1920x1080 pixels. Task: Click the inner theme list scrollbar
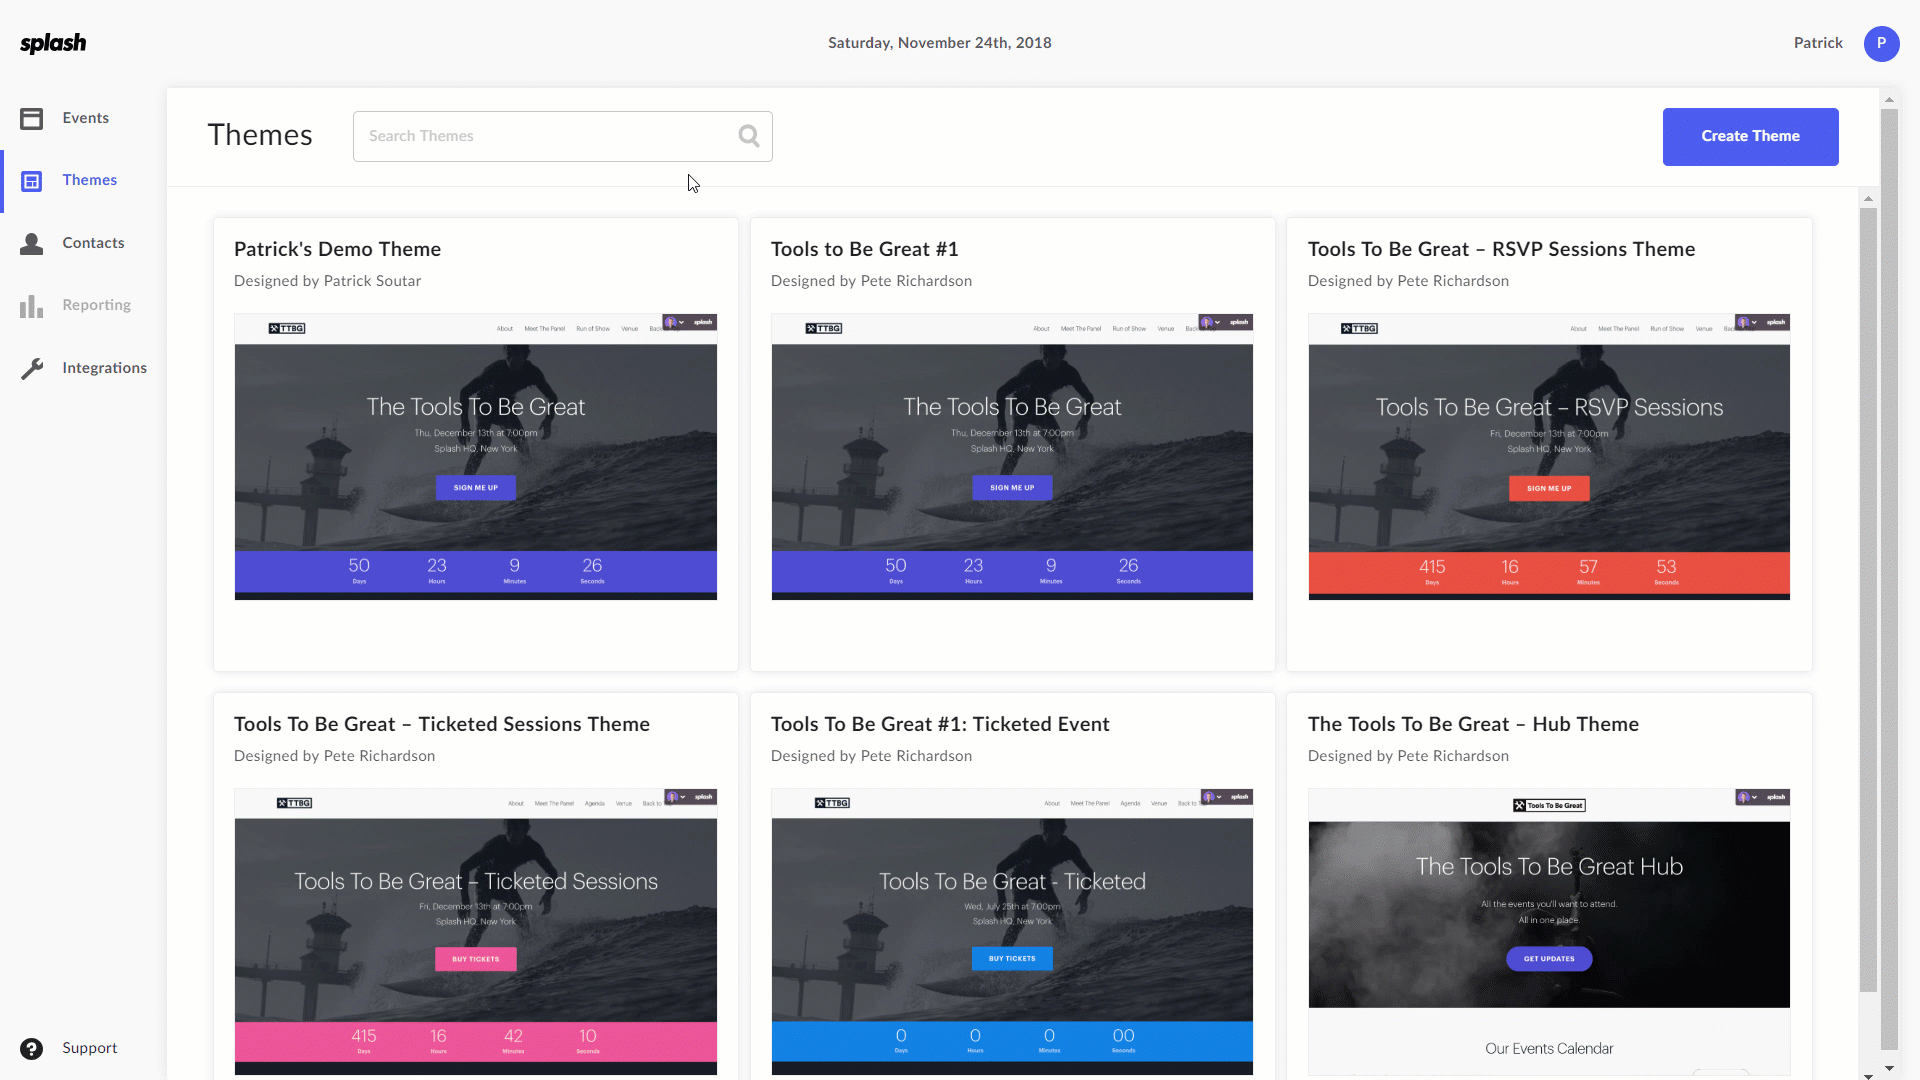point(1867,600)
